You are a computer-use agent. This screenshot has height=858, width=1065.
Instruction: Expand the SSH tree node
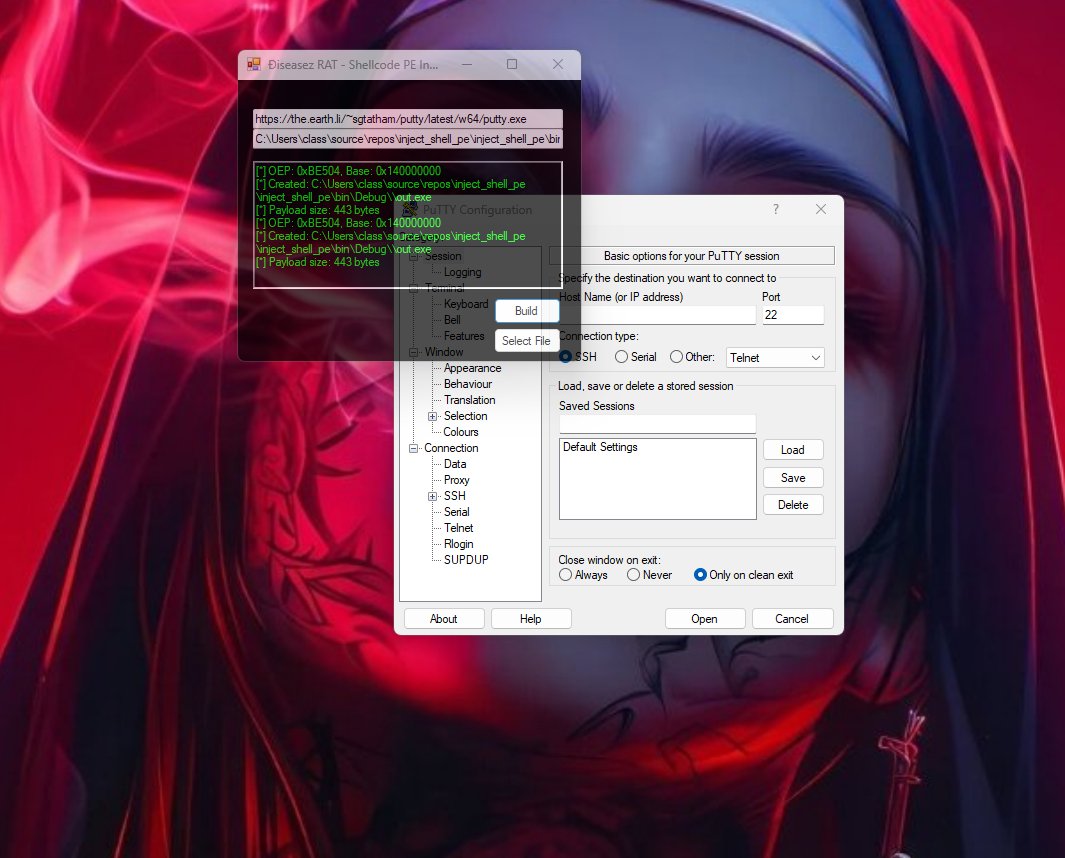pos(432,497)
